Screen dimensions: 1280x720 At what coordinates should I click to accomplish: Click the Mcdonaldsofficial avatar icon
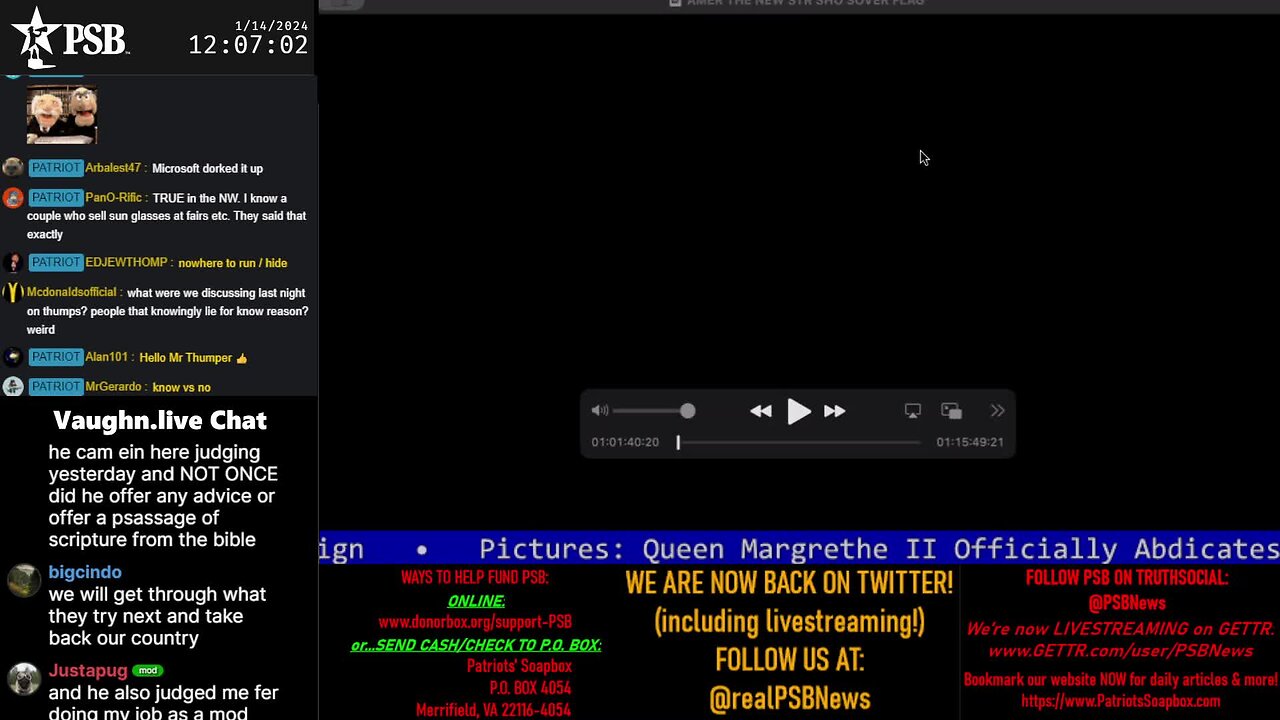(12, 293)
